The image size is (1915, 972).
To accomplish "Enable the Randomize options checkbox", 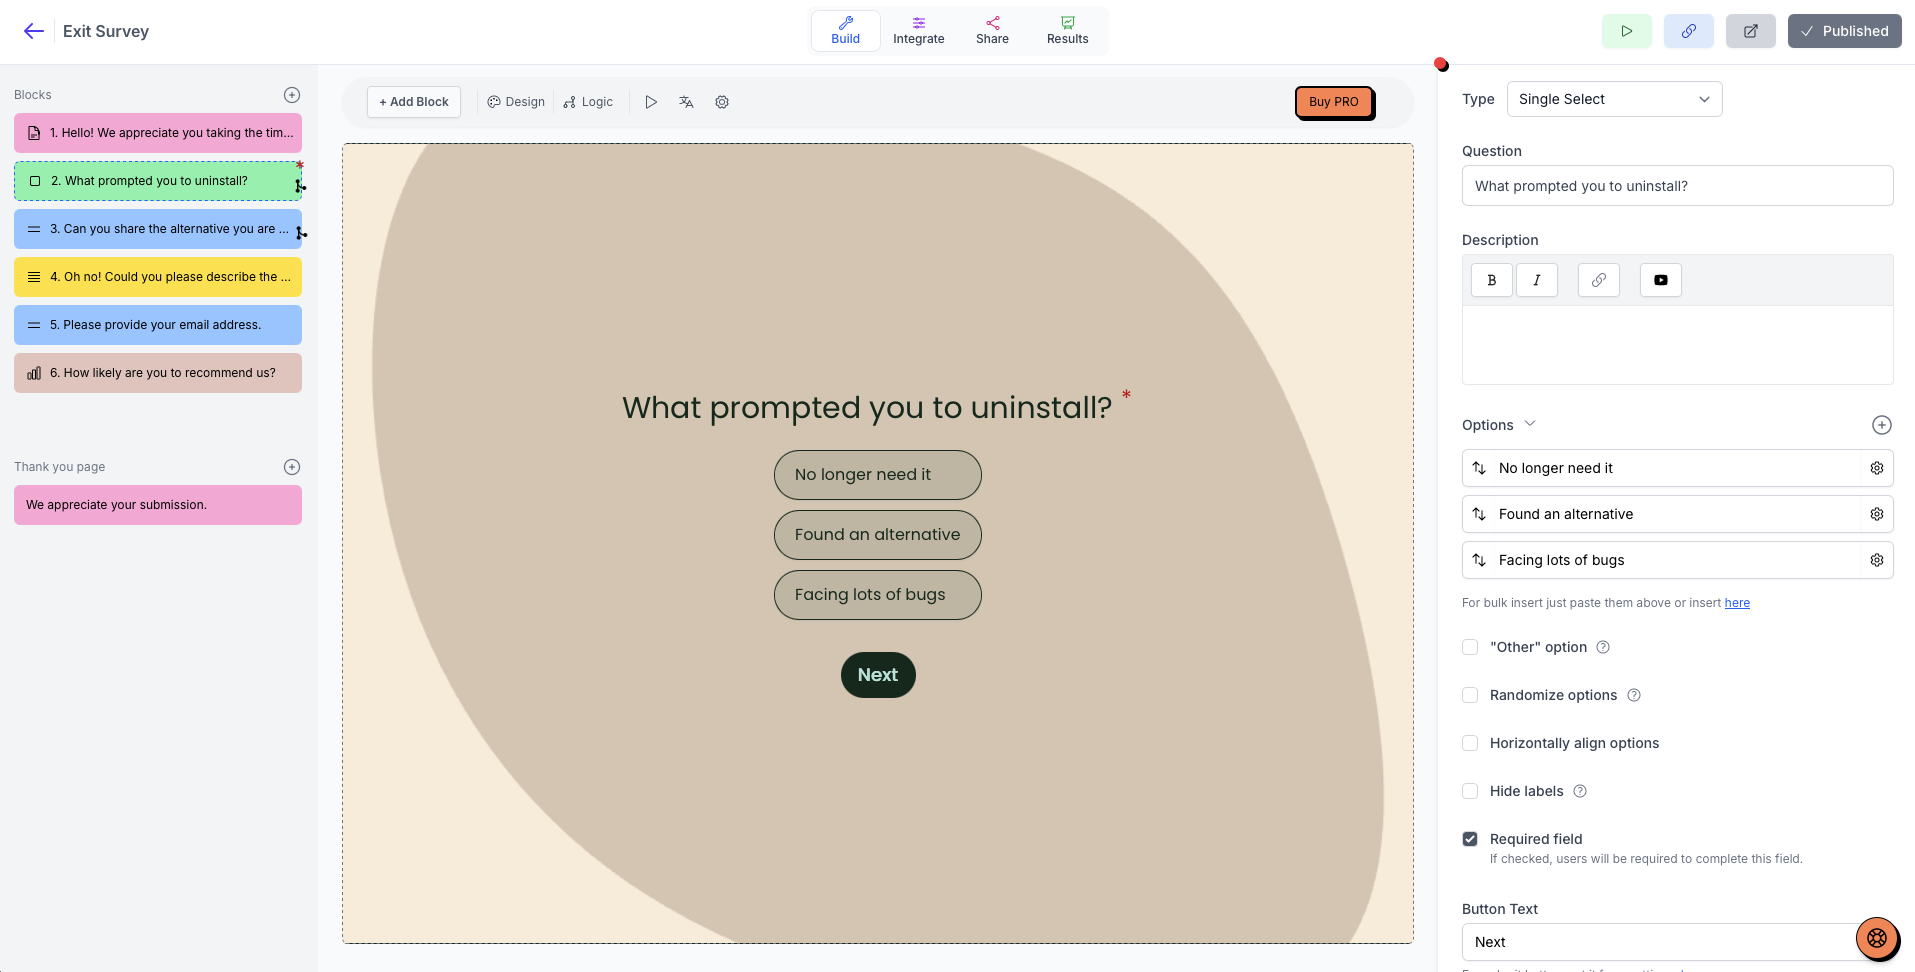I will (x=1470, y=695).
